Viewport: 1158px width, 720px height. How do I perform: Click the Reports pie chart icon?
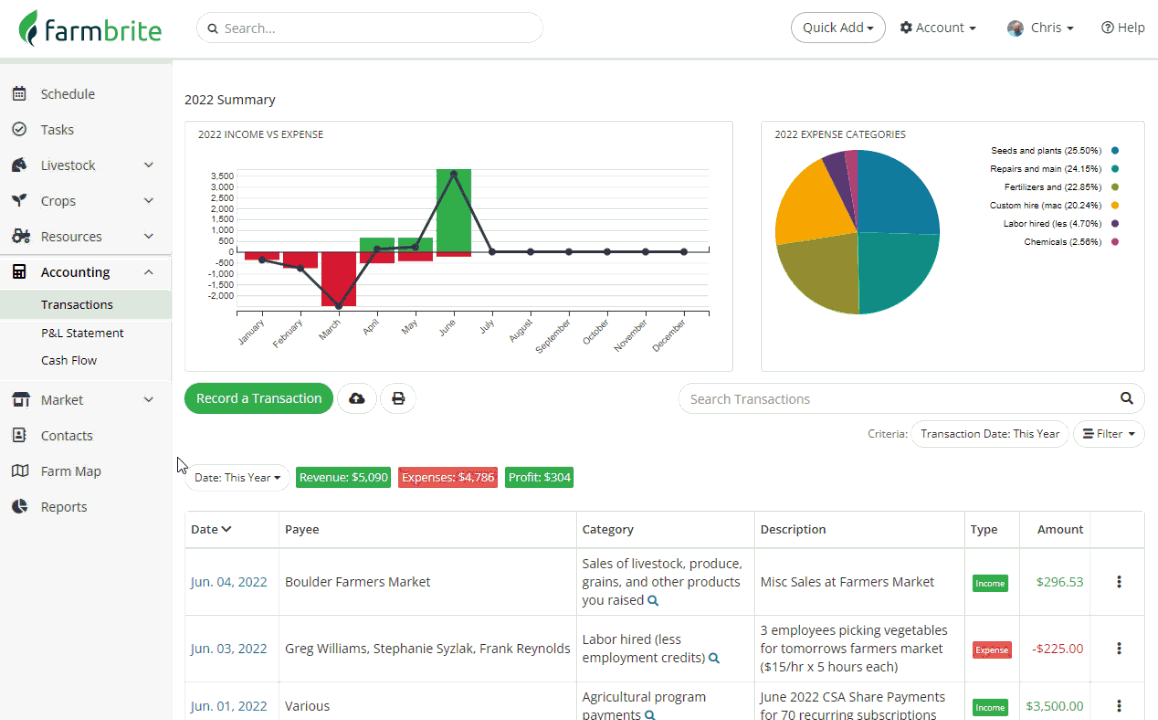(x=20, y=507)
